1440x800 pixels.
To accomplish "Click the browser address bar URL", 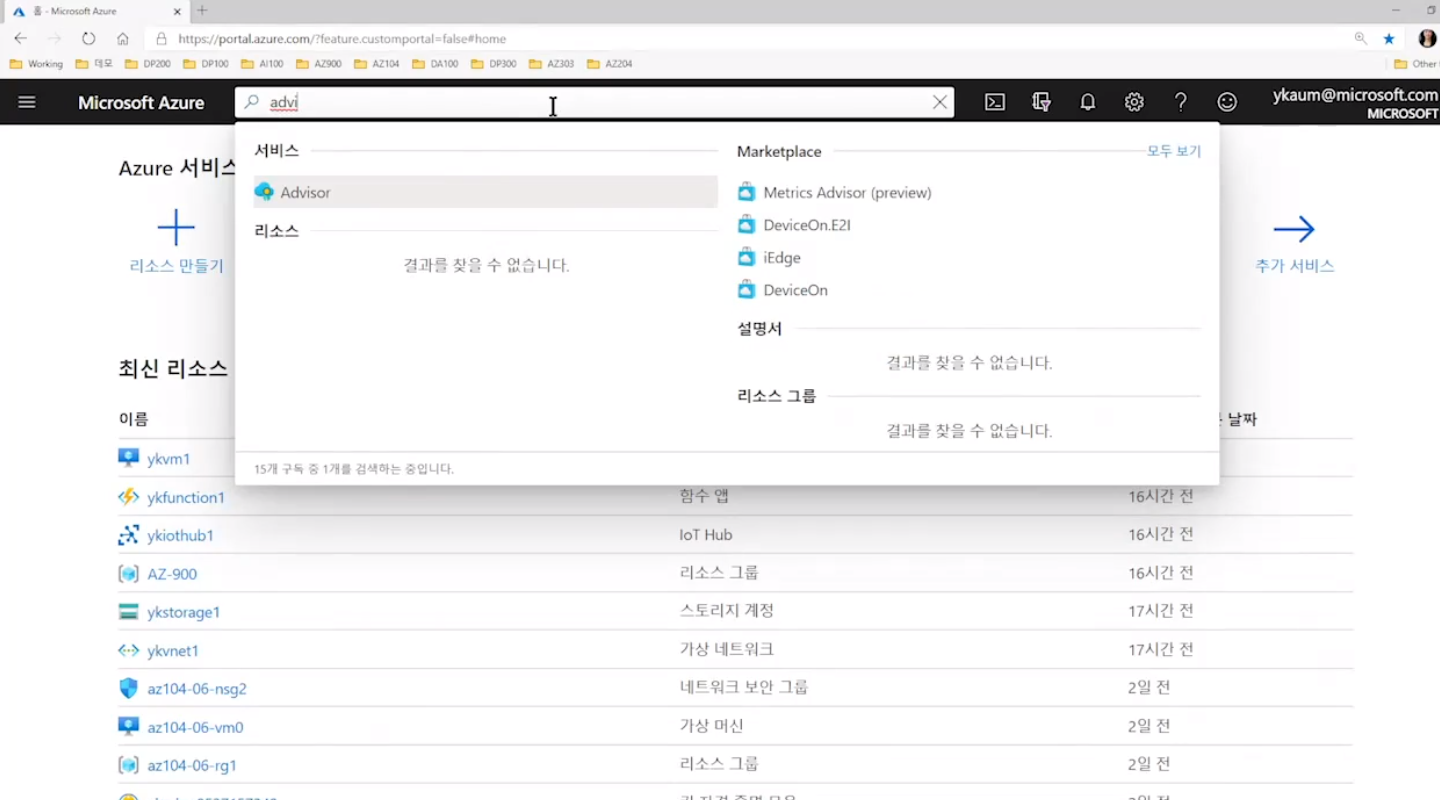I will (342, 39).
